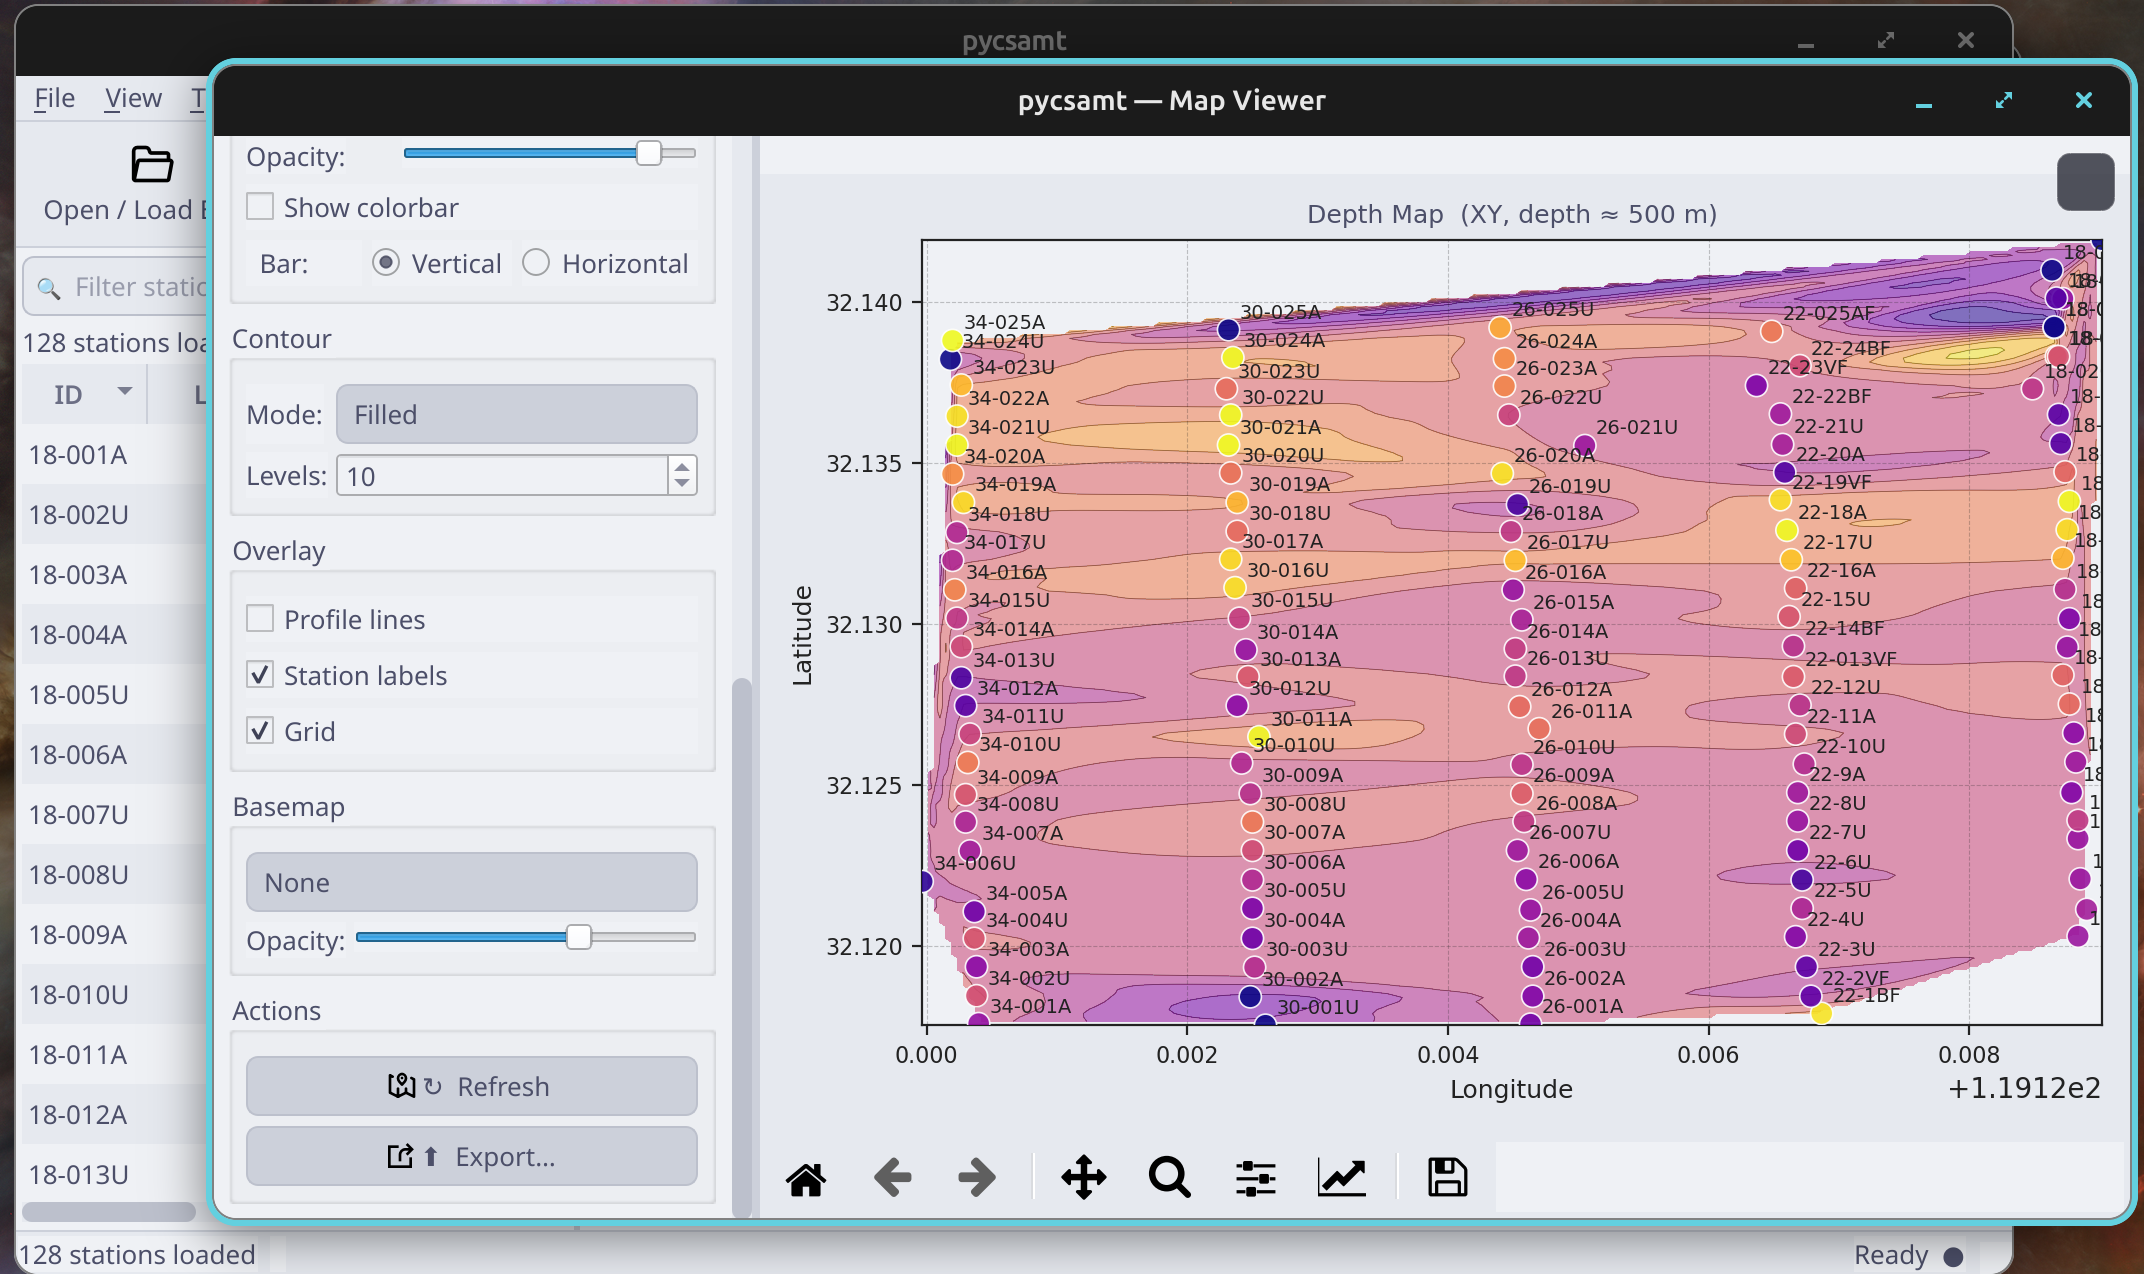This screenshot has width=2144, height=1274.
Task: Click the Refresh button
Action: pyautogui.click(x=471, y=1086)
